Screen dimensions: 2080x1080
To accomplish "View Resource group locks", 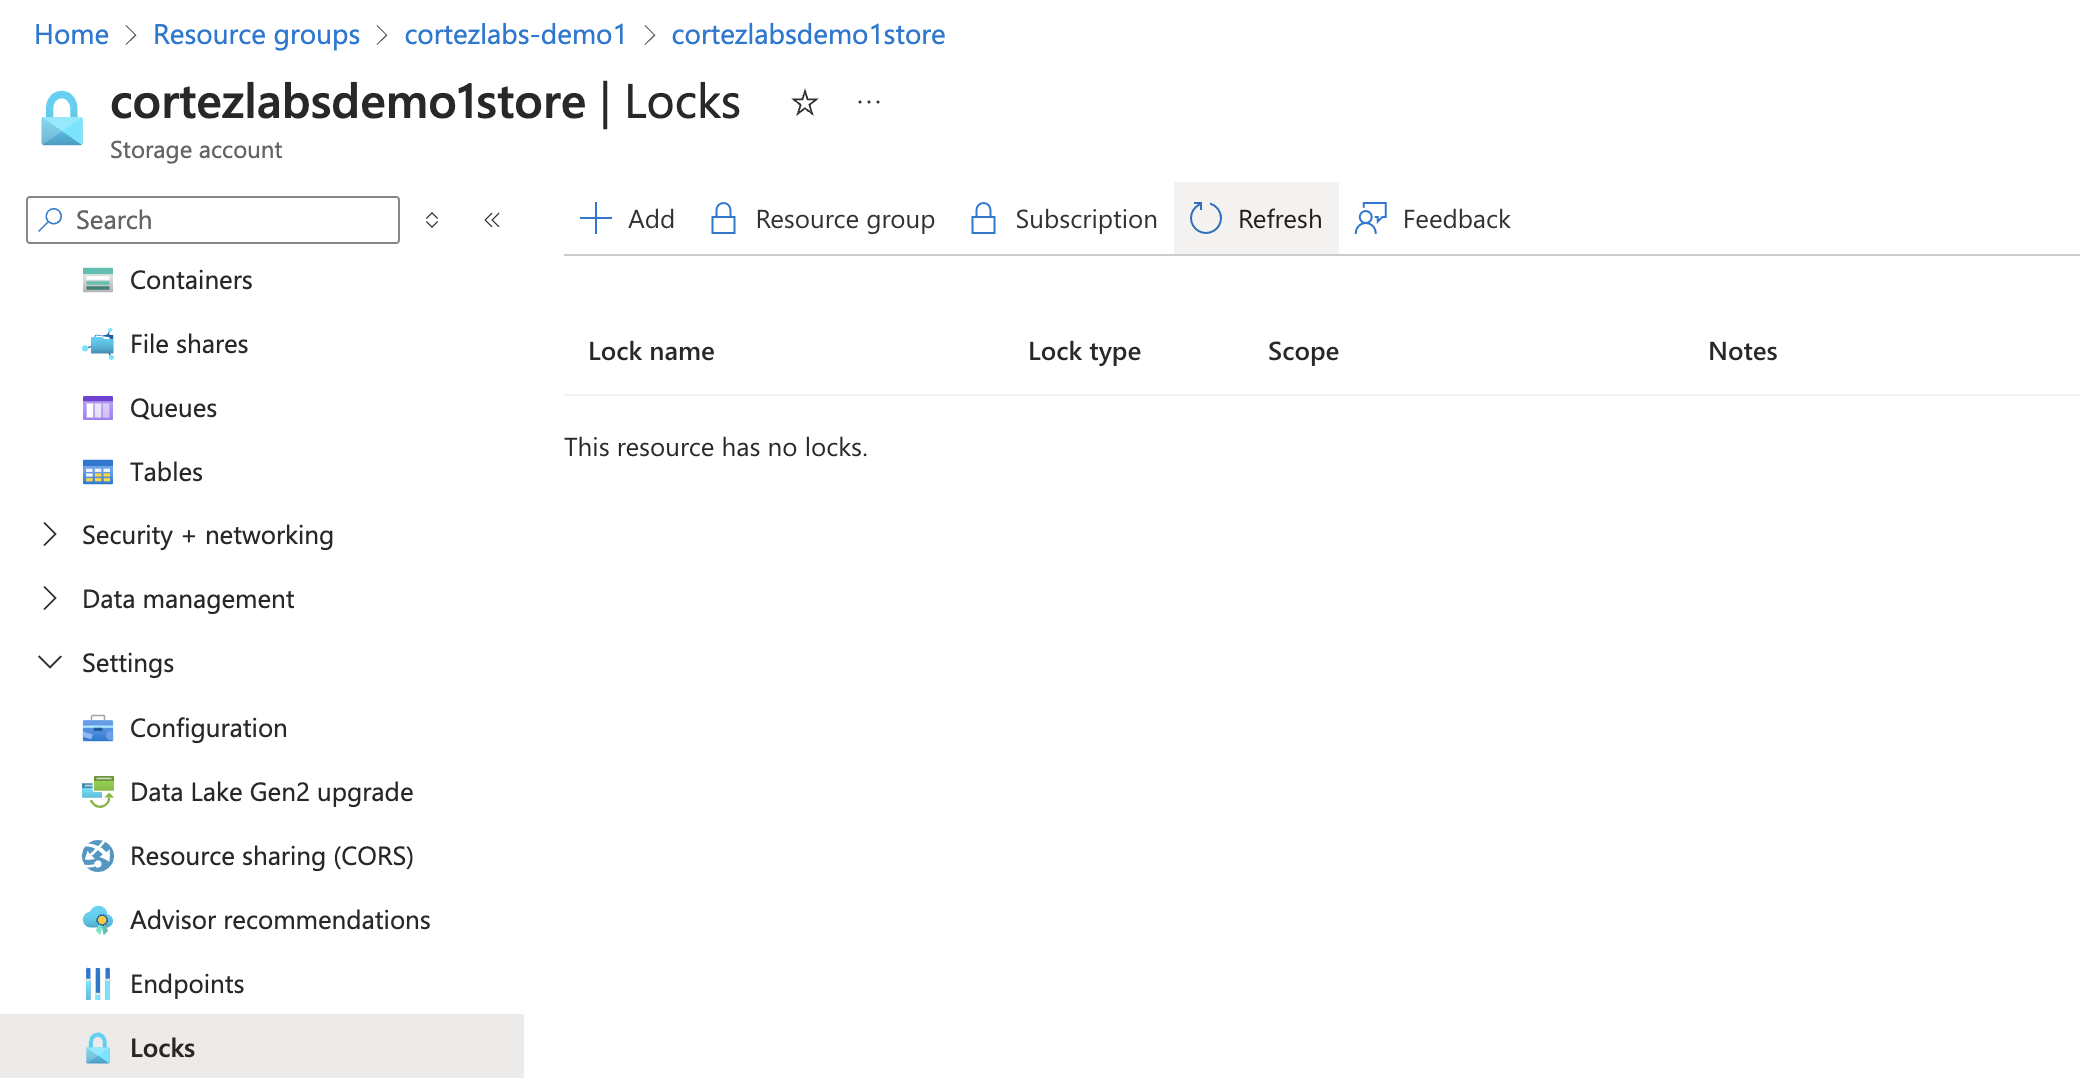I will (x=823, y=218).
